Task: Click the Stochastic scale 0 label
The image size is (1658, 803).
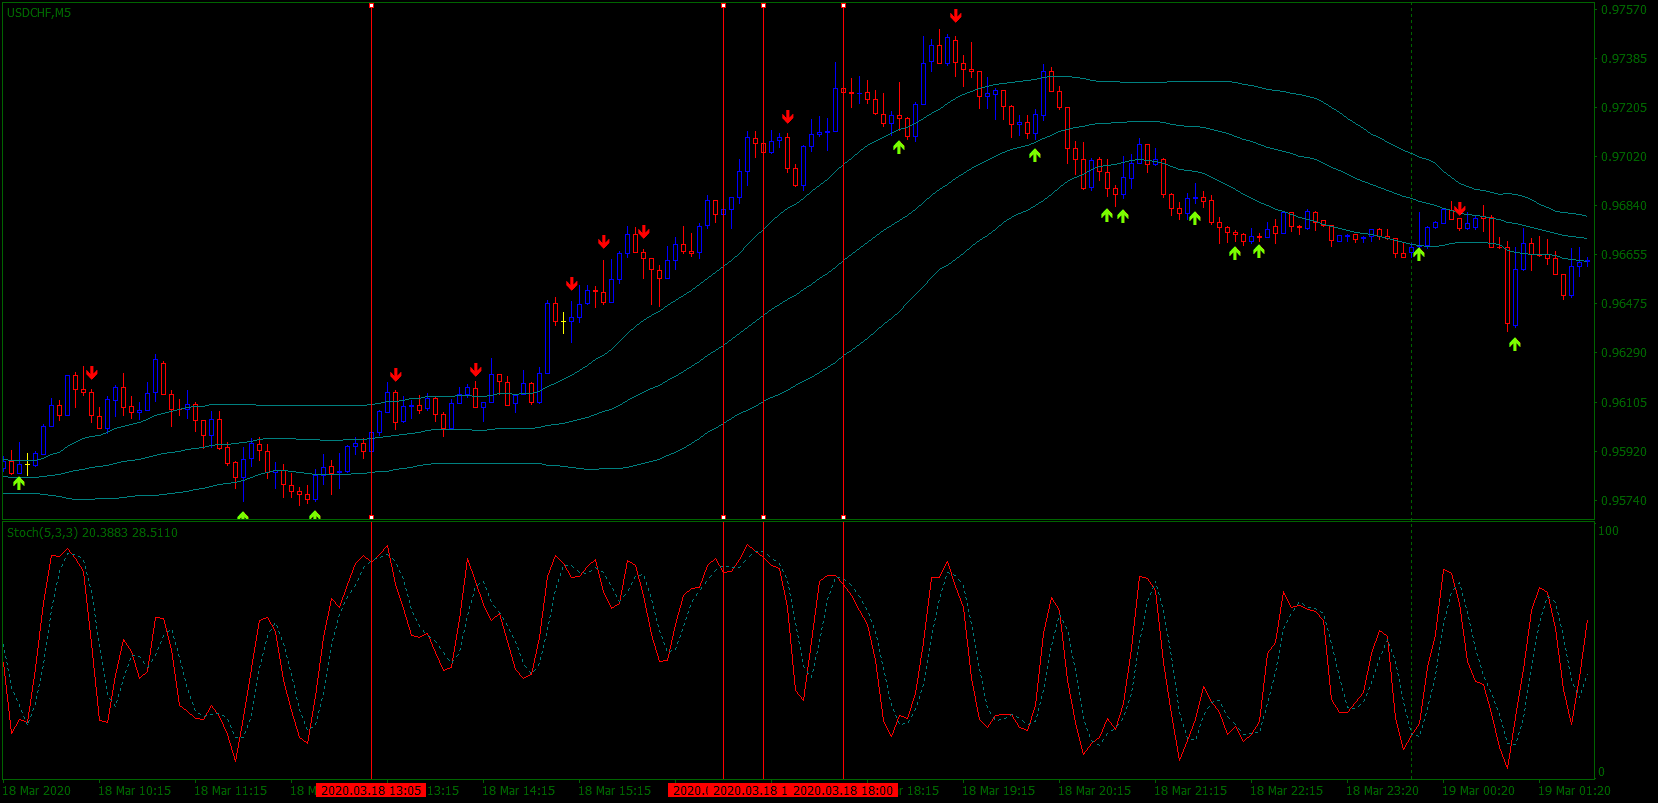Action: tap(1601, 771)
